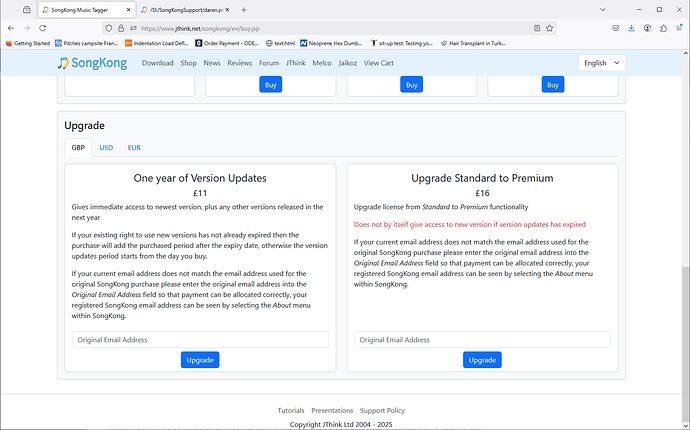This screenshot has height=430, width=690.
Task: Open the Extensions puzzle icon
Action: tap(663, 28)
